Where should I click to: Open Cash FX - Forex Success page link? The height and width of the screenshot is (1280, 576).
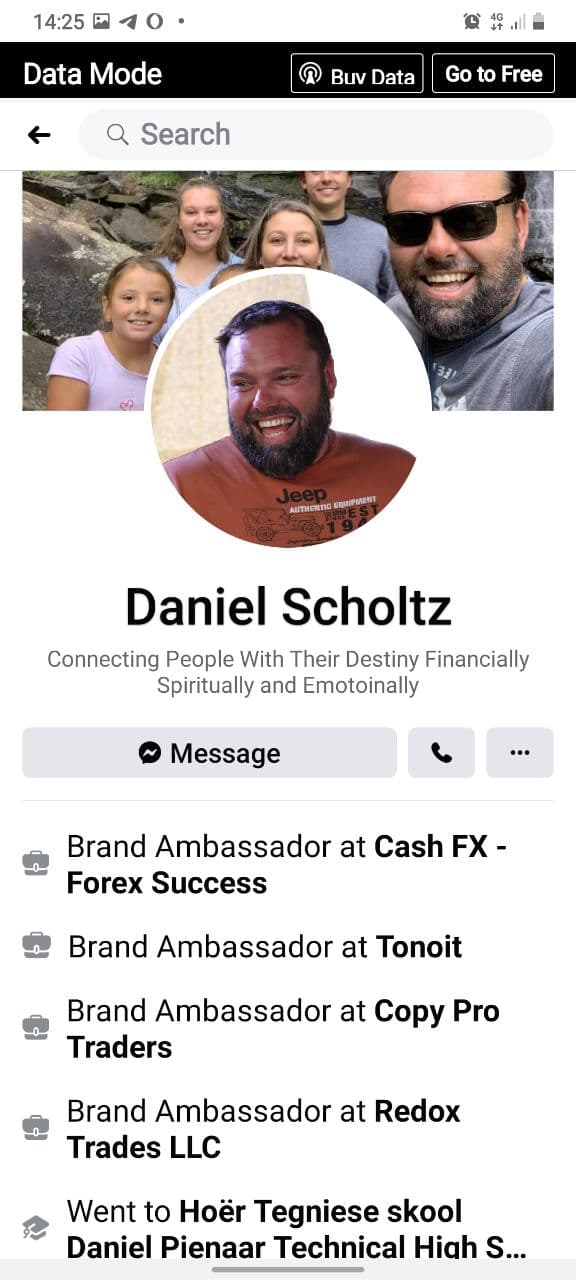pyautogui.click(x=286, y=865)
